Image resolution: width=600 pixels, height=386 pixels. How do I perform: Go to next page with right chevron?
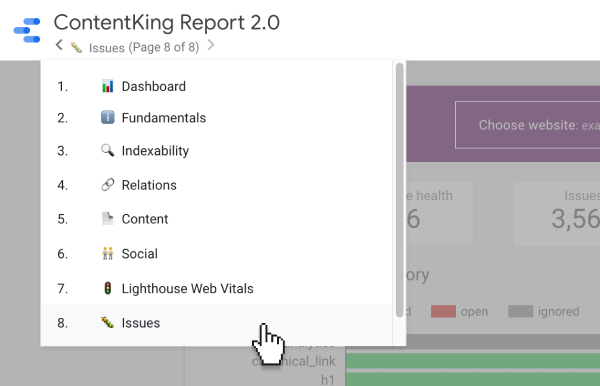pyautogui.click(x=211, y=45)
